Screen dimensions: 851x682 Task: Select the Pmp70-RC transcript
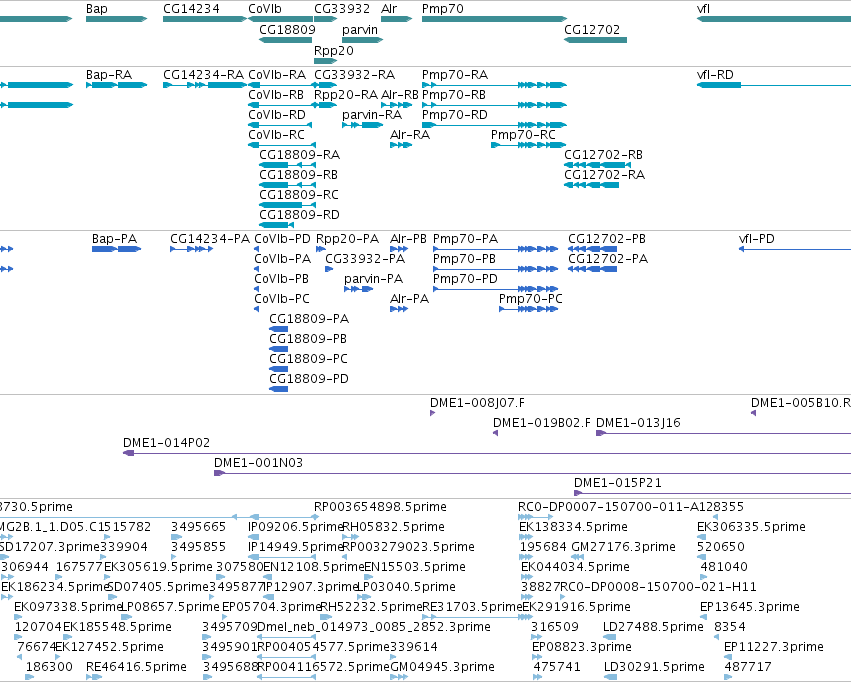529,145
